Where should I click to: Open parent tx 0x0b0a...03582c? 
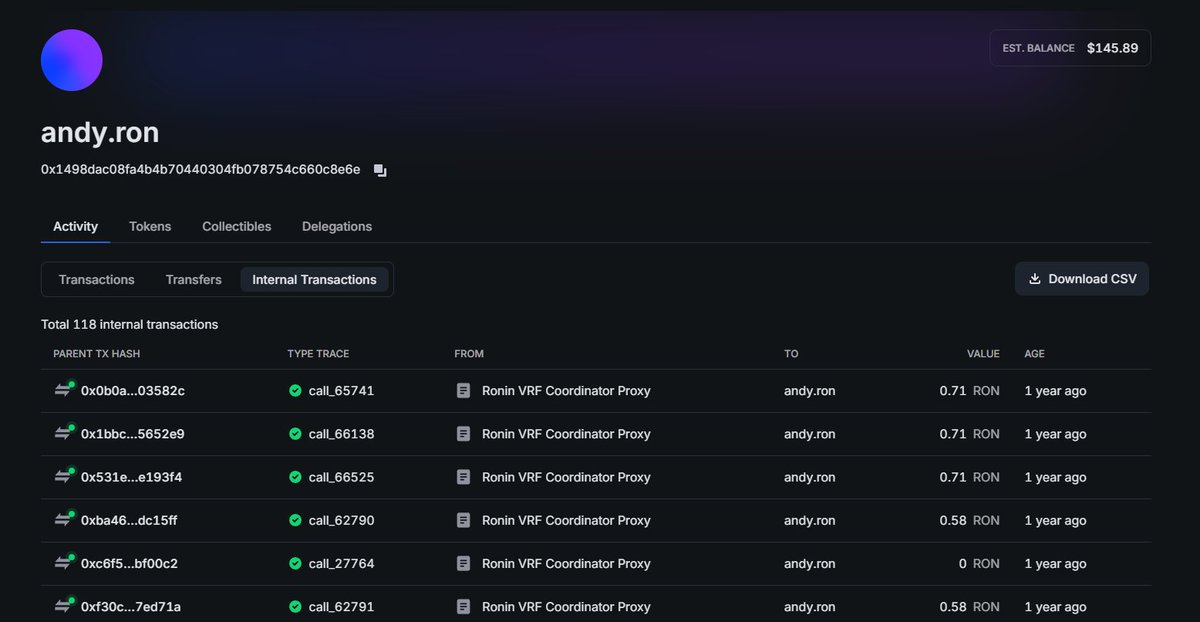pyautogui.click(x=133, y=391)
